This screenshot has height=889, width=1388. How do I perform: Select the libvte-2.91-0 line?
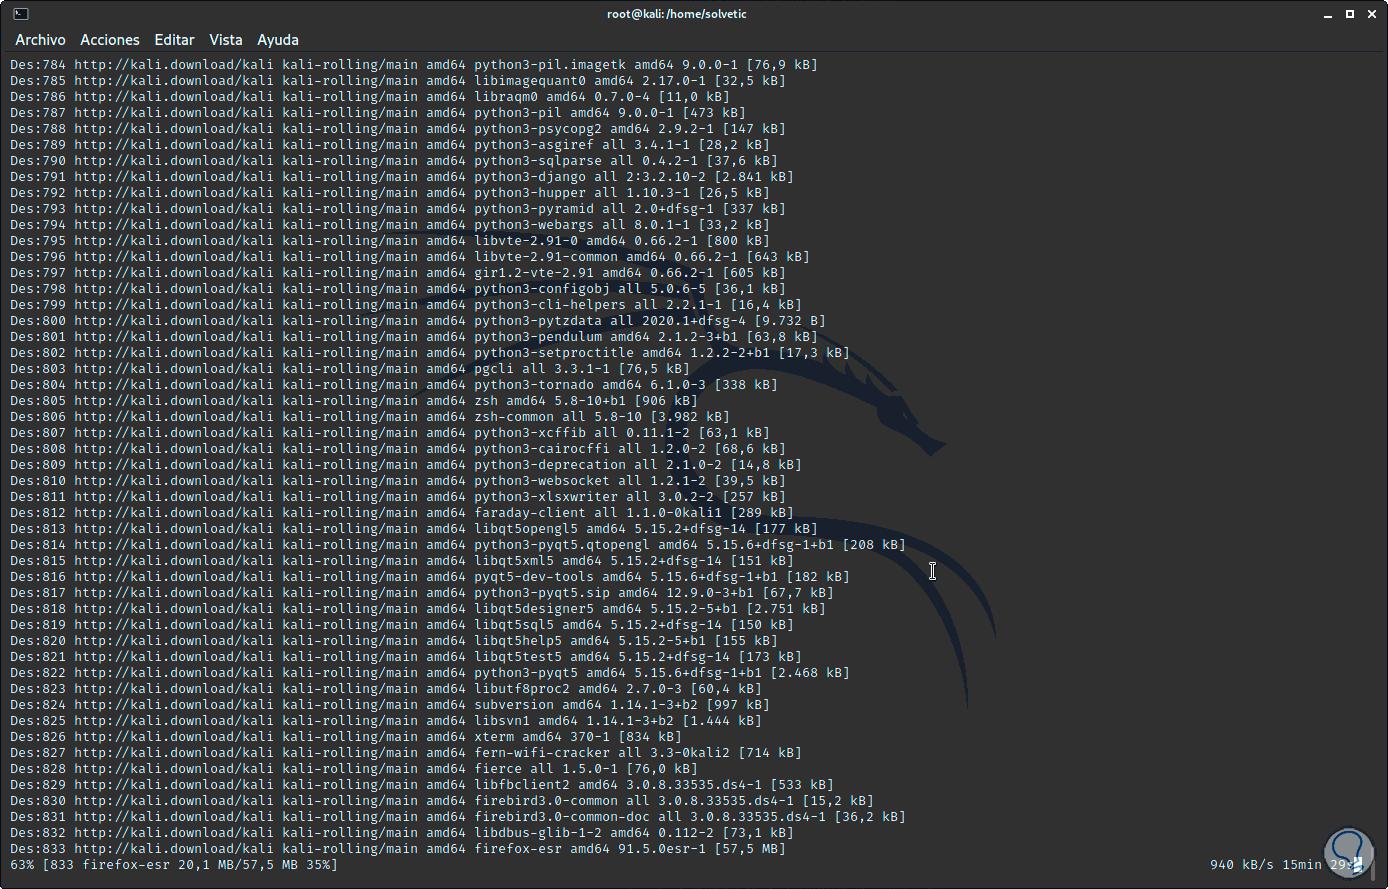click(x=390, y=240)
